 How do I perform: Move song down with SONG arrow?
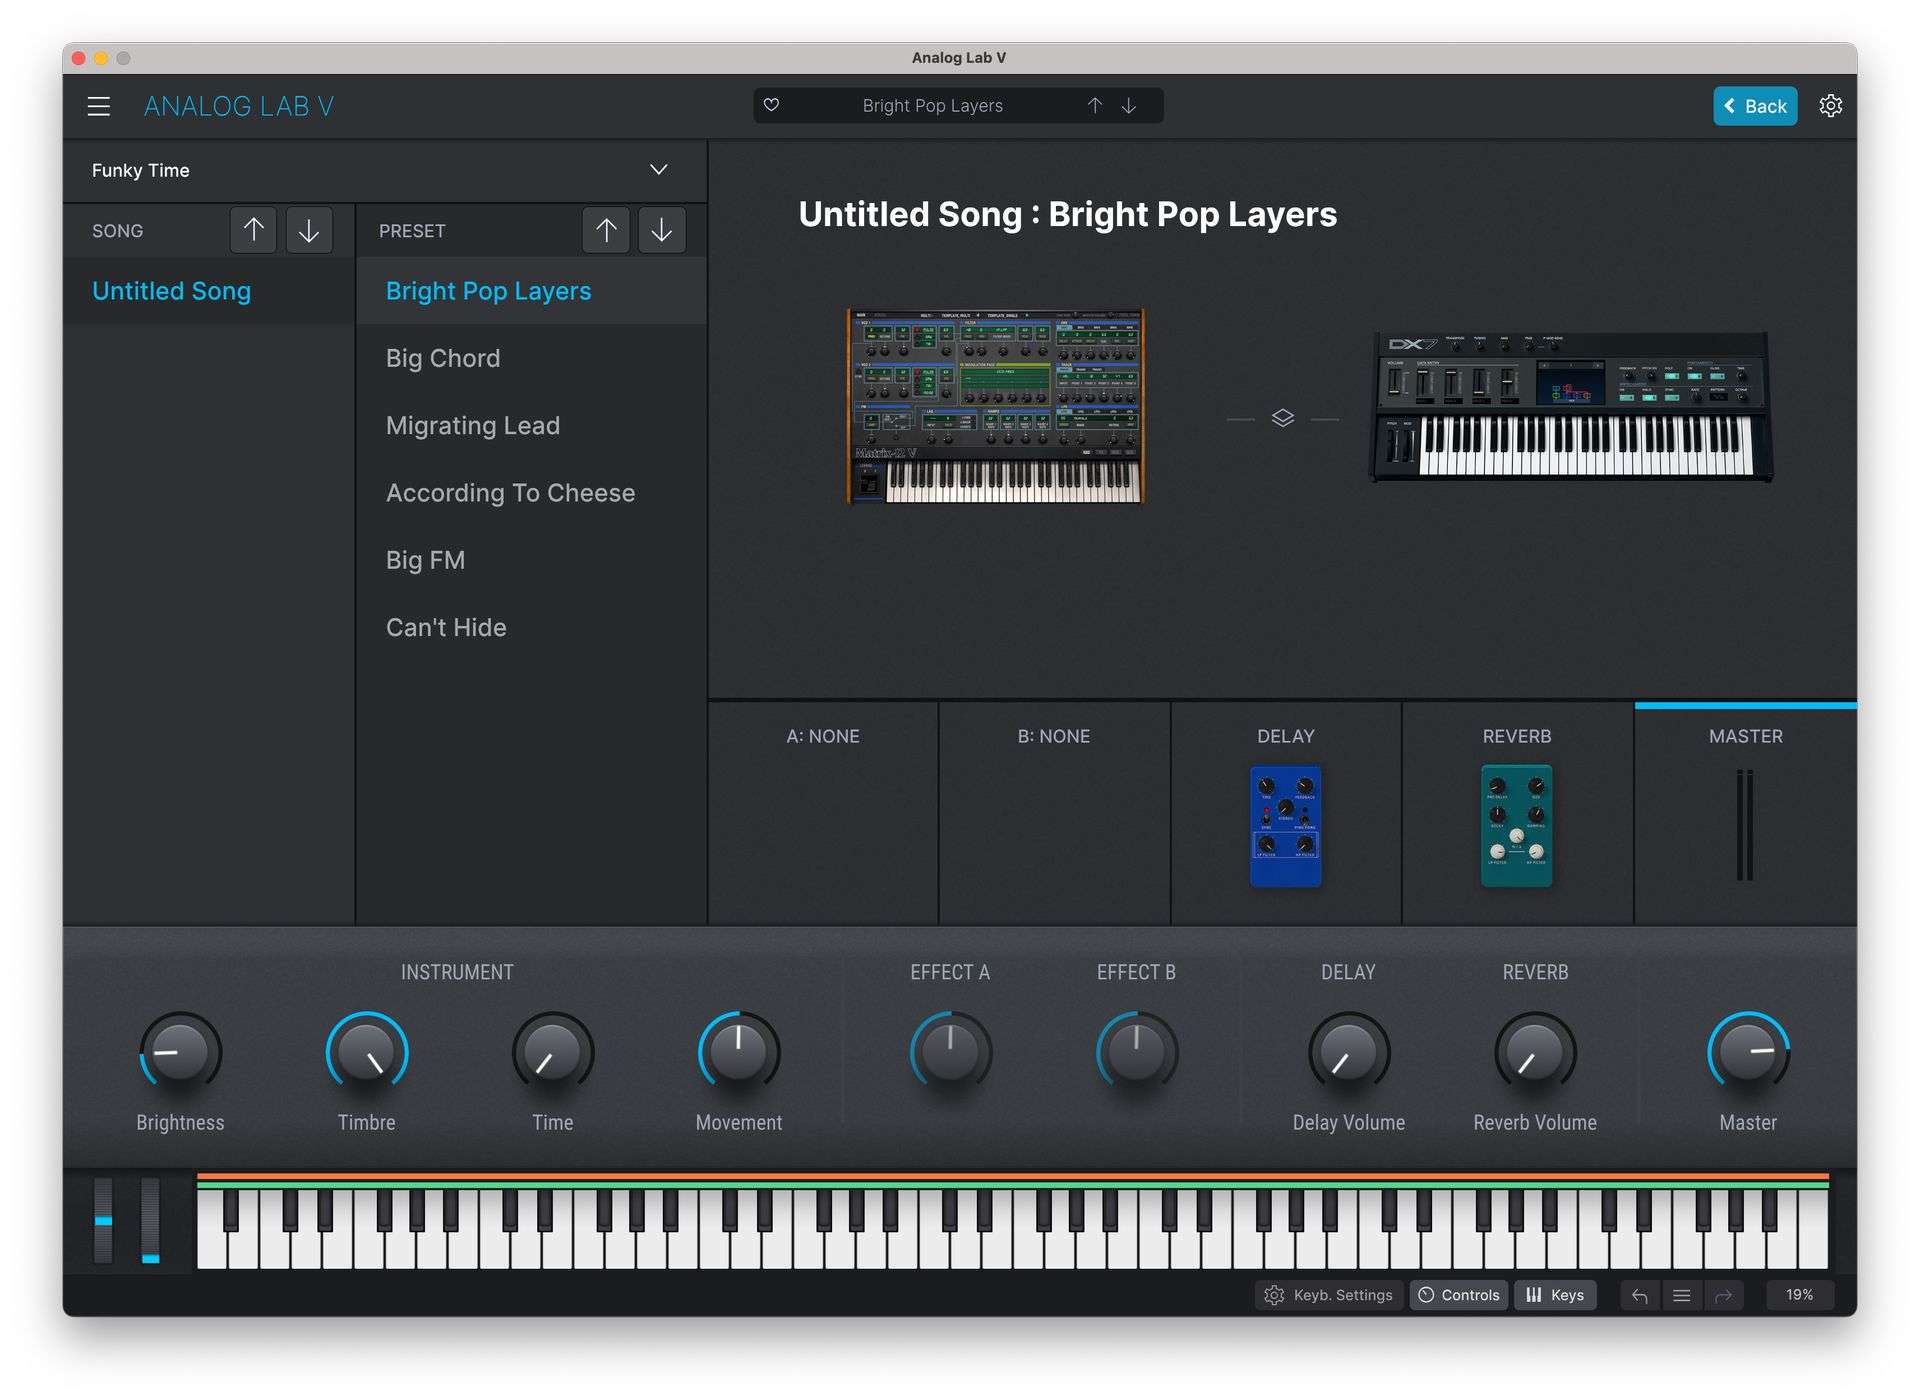pyautogui.click(x=309, y=230)
